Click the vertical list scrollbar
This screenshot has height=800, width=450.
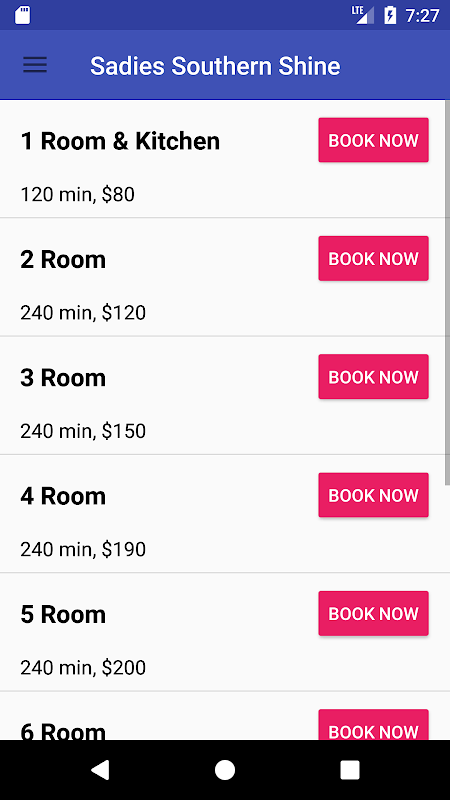click(x=447, y=292)
